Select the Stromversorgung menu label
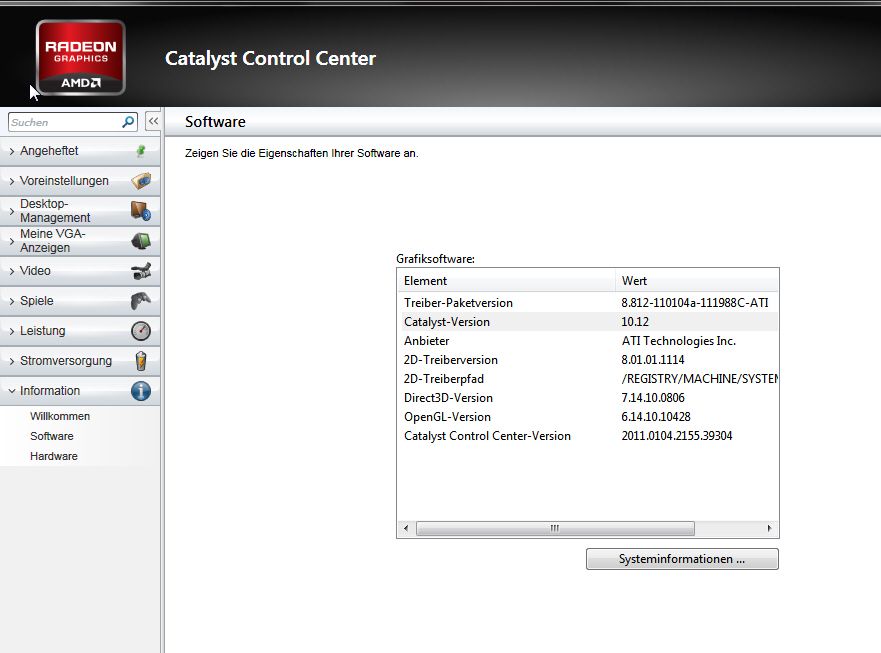This screenshot has width=881, height=653. pyautogui.click(x=66, y=361)
